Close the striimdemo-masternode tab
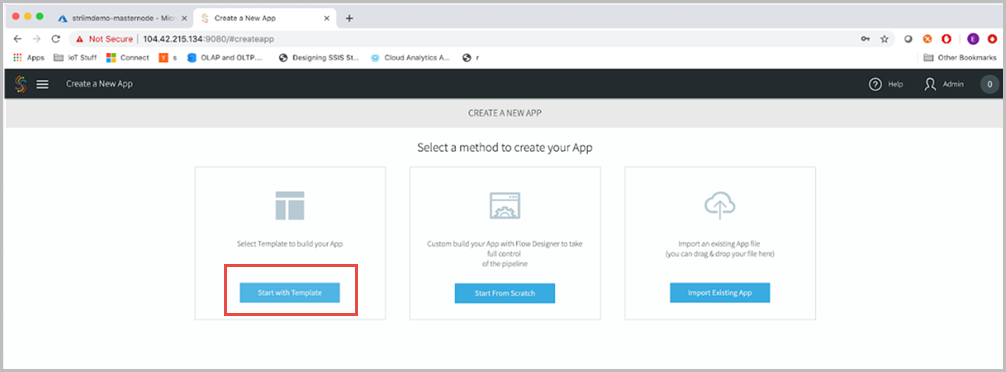 (x=184, y=19)
